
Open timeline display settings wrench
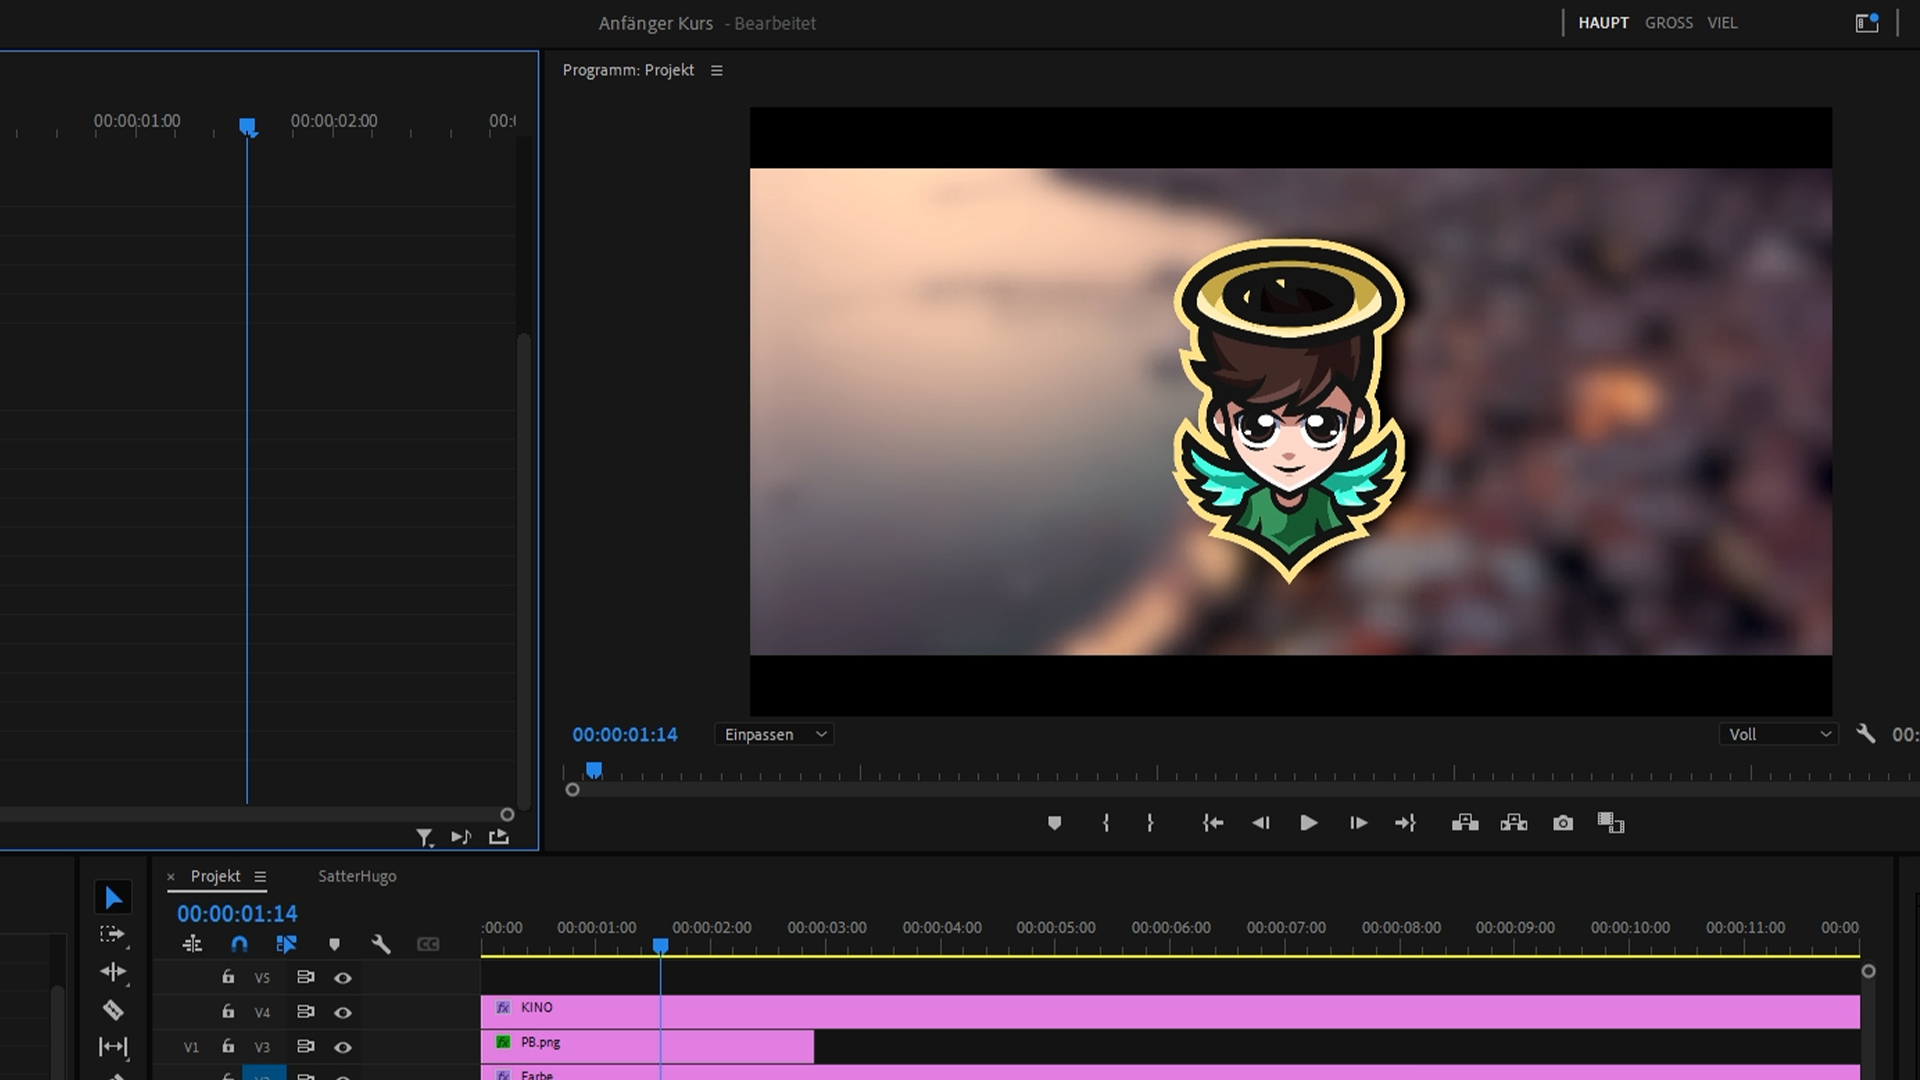point(381,944)
